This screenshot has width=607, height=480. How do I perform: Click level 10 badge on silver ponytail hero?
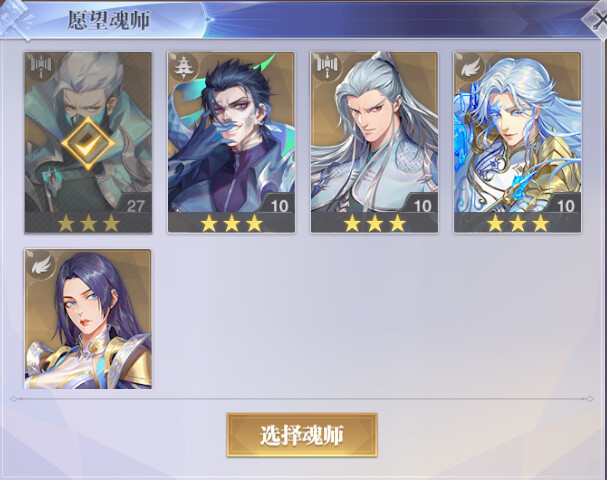pyautogui.click(x=423, y=206)
